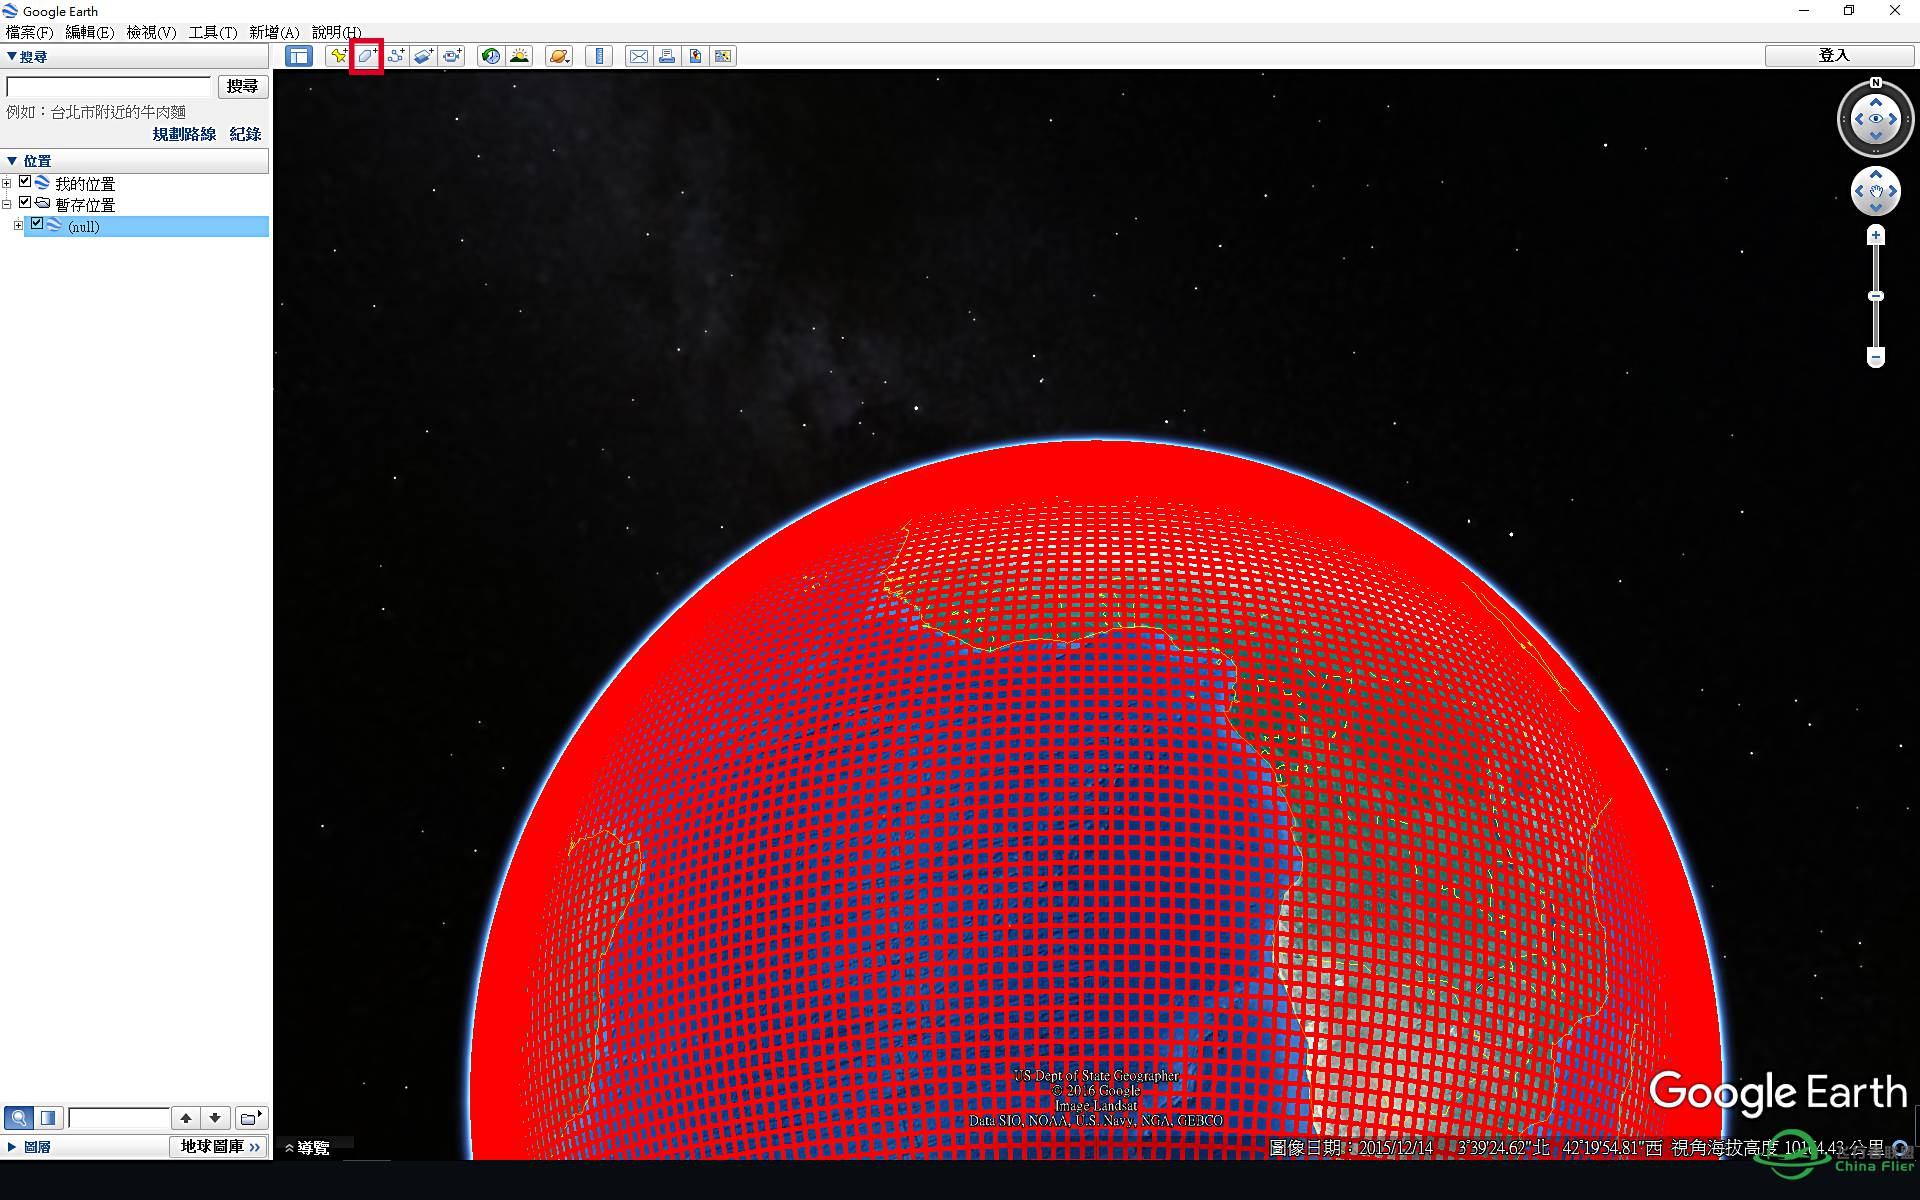
Task: Collapse the 搜尋 panel header
Action: coord(134,57)
